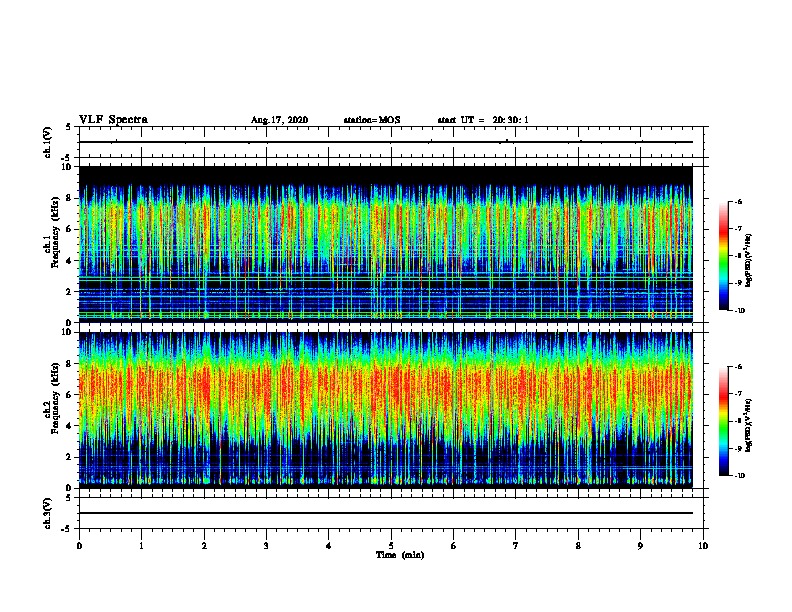Click the ch.2 colour bar "log(PSD)" unit label
The image size is (792, 612).
(x=749, y=425)
